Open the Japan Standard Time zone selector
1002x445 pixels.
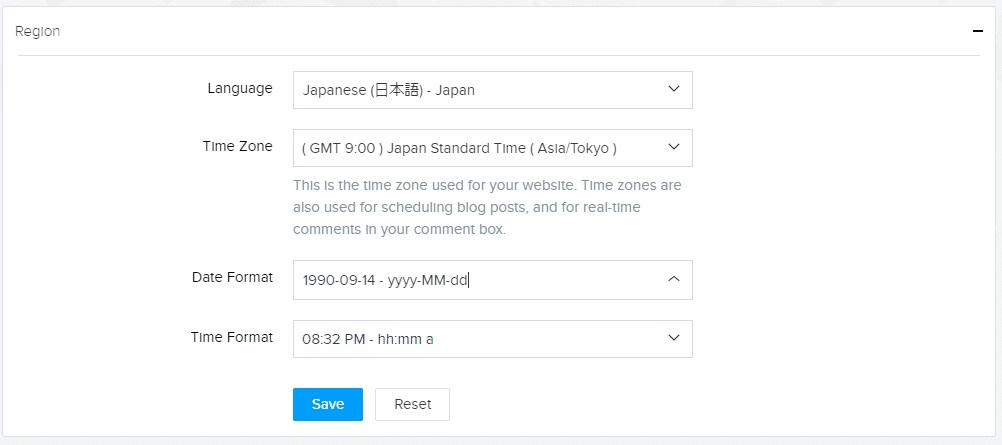click(493, 148)
